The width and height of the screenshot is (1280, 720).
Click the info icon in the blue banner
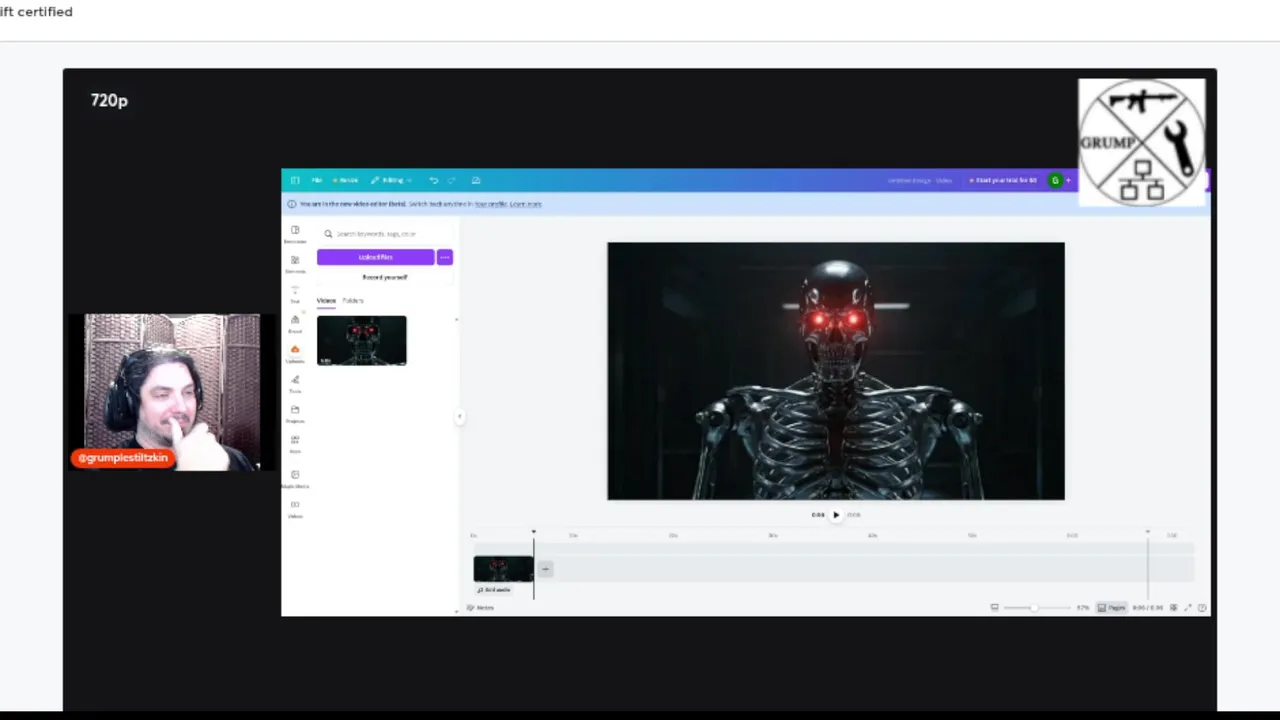[291, 204]
